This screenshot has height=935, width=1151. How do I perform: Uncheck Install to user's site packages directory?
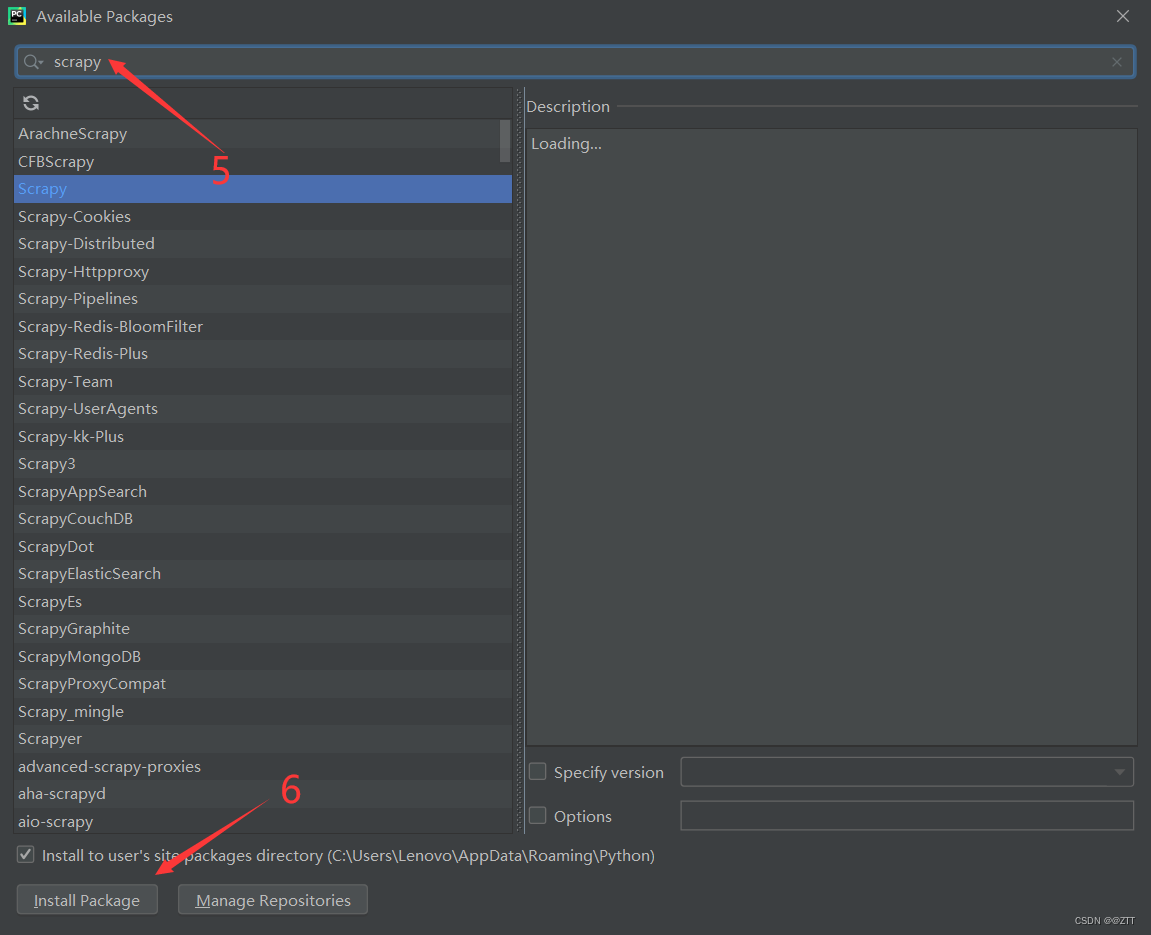(x=26, y=854)
